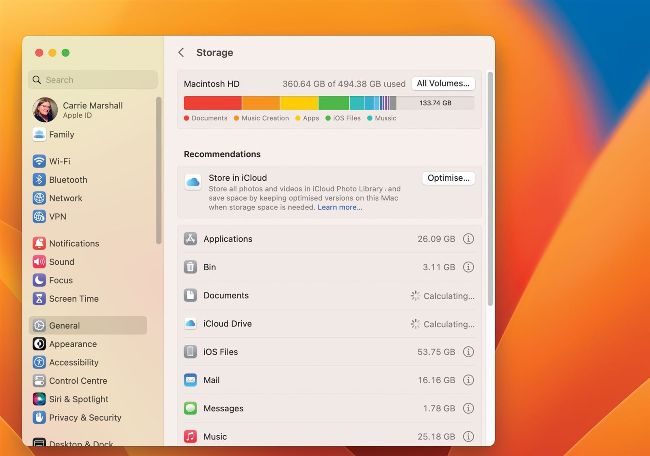Show info for Messages storage
Image resolution: width=650 pixels, height=456 pixels.
pos(469,408)
